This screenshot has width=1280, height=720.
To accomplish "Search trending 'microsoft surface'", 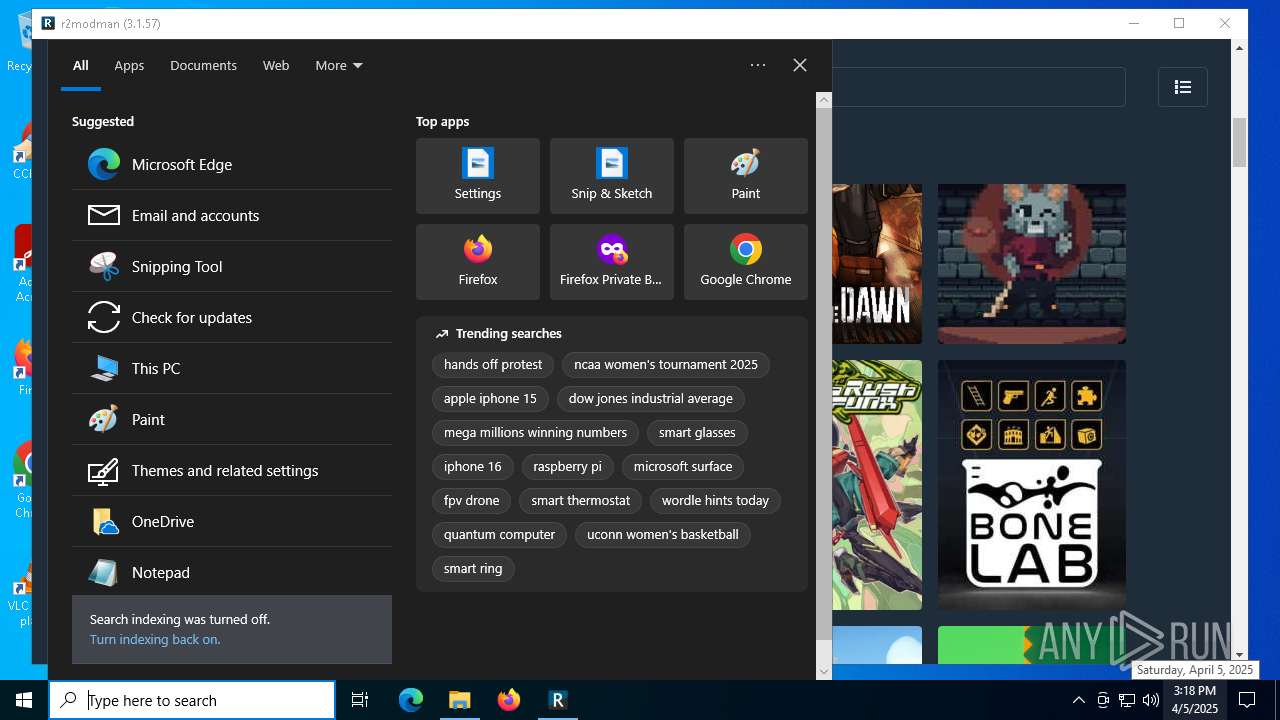I will pyautogui.click(x=683, y=466).
